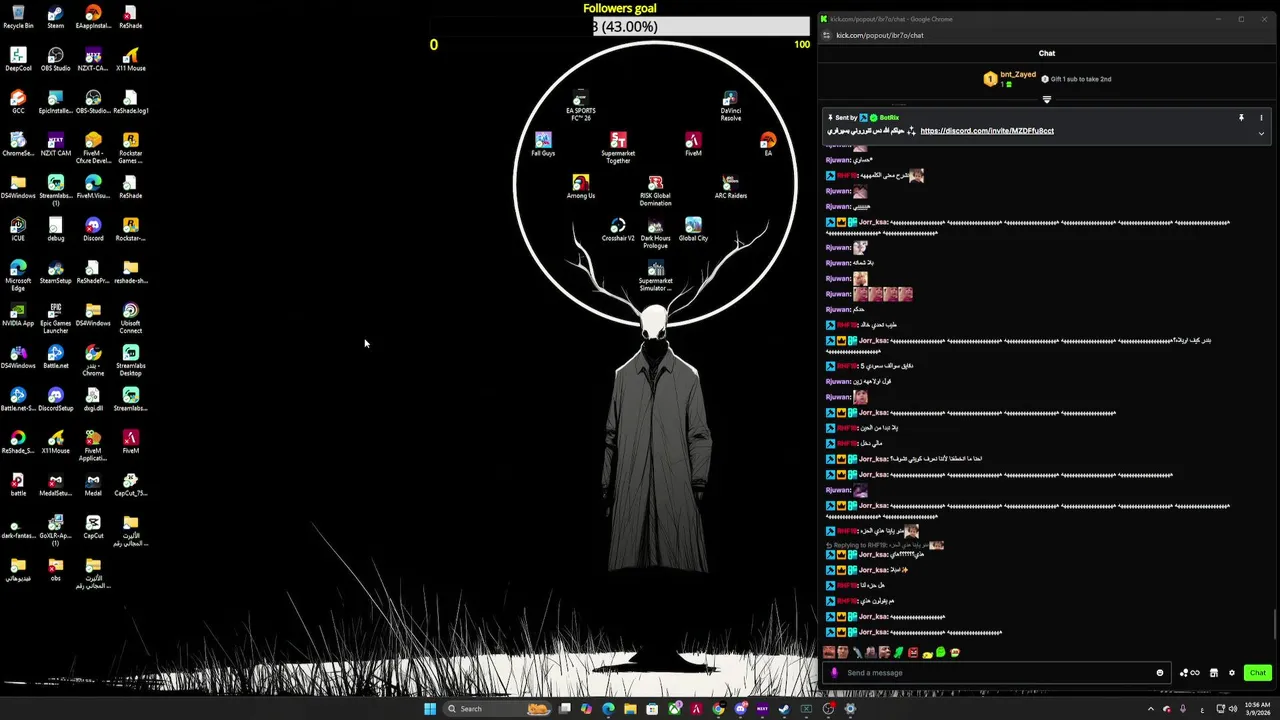The height and width of the screenshot is (720, 1280).
Task: Open the emote picker in message box
Action: point(1160,673)
